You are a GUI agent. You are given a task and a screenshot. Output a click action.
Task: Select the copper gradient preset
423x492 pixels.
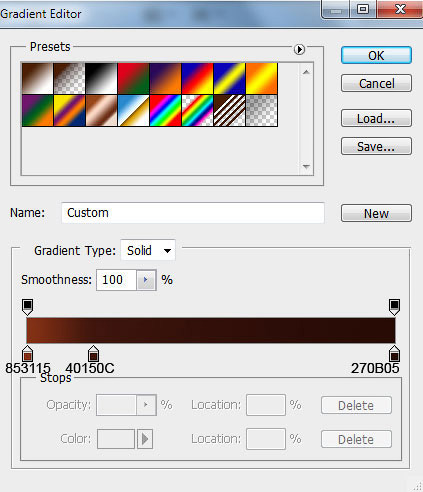coord(101,110)
